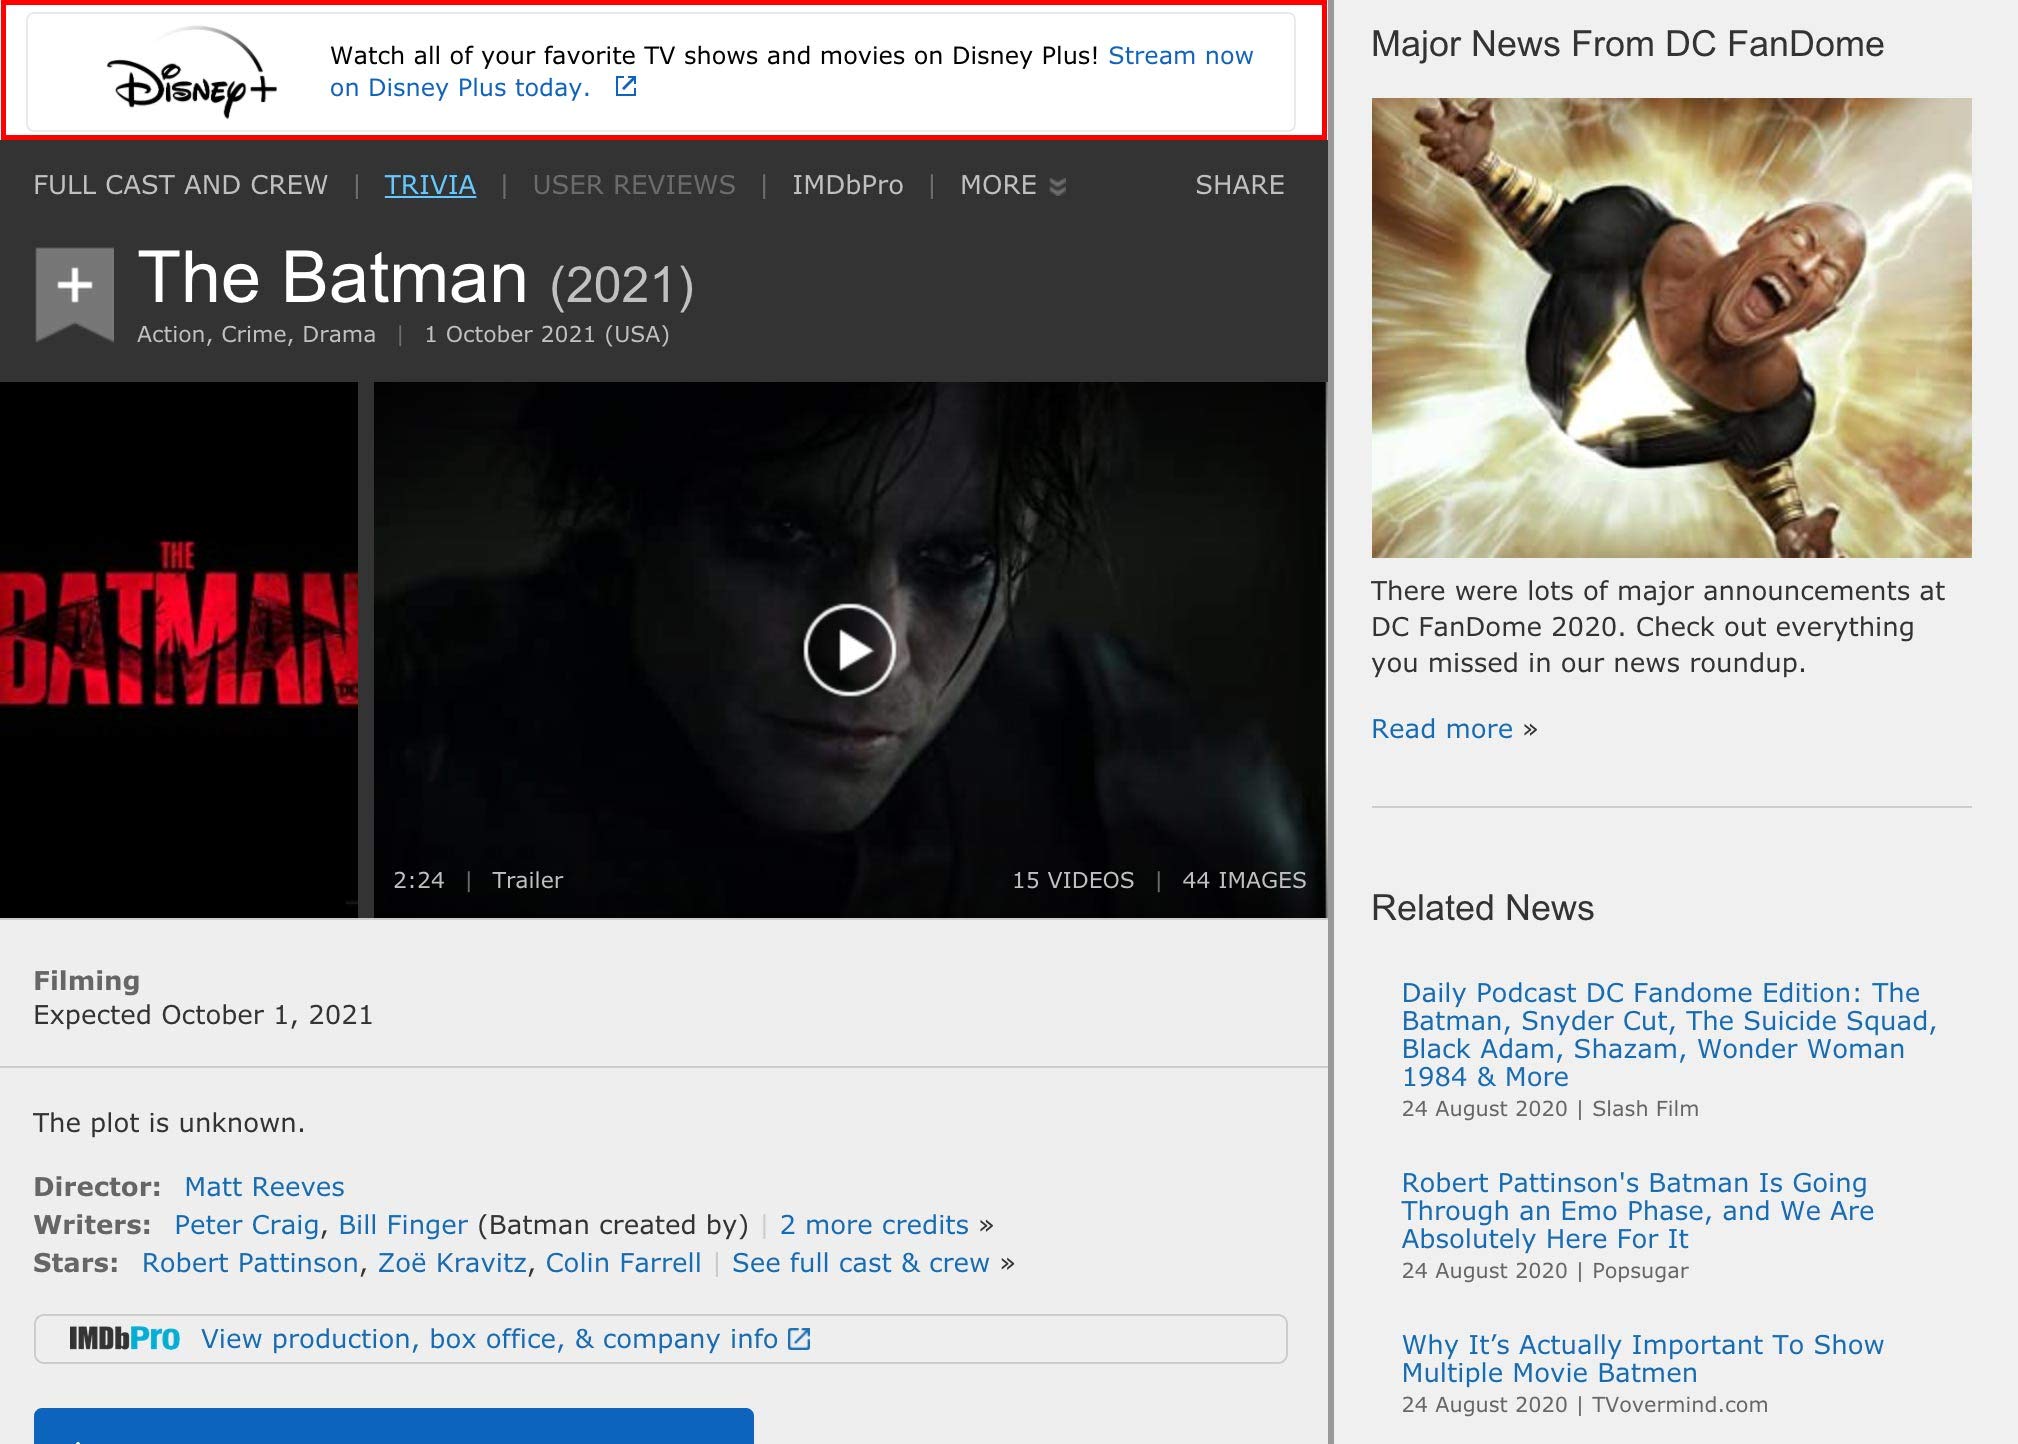Click the SHARE option
This screenshot has width=2018, height=1444.
point(1239,185)
